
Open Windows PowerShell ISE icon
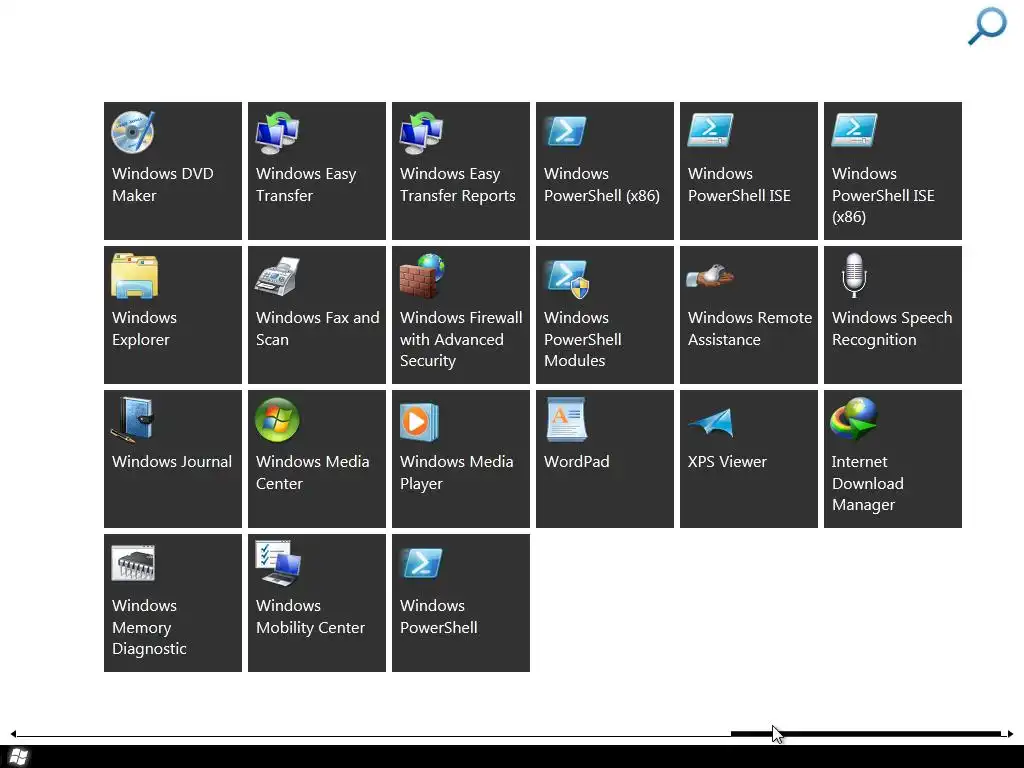click(710, 130)
